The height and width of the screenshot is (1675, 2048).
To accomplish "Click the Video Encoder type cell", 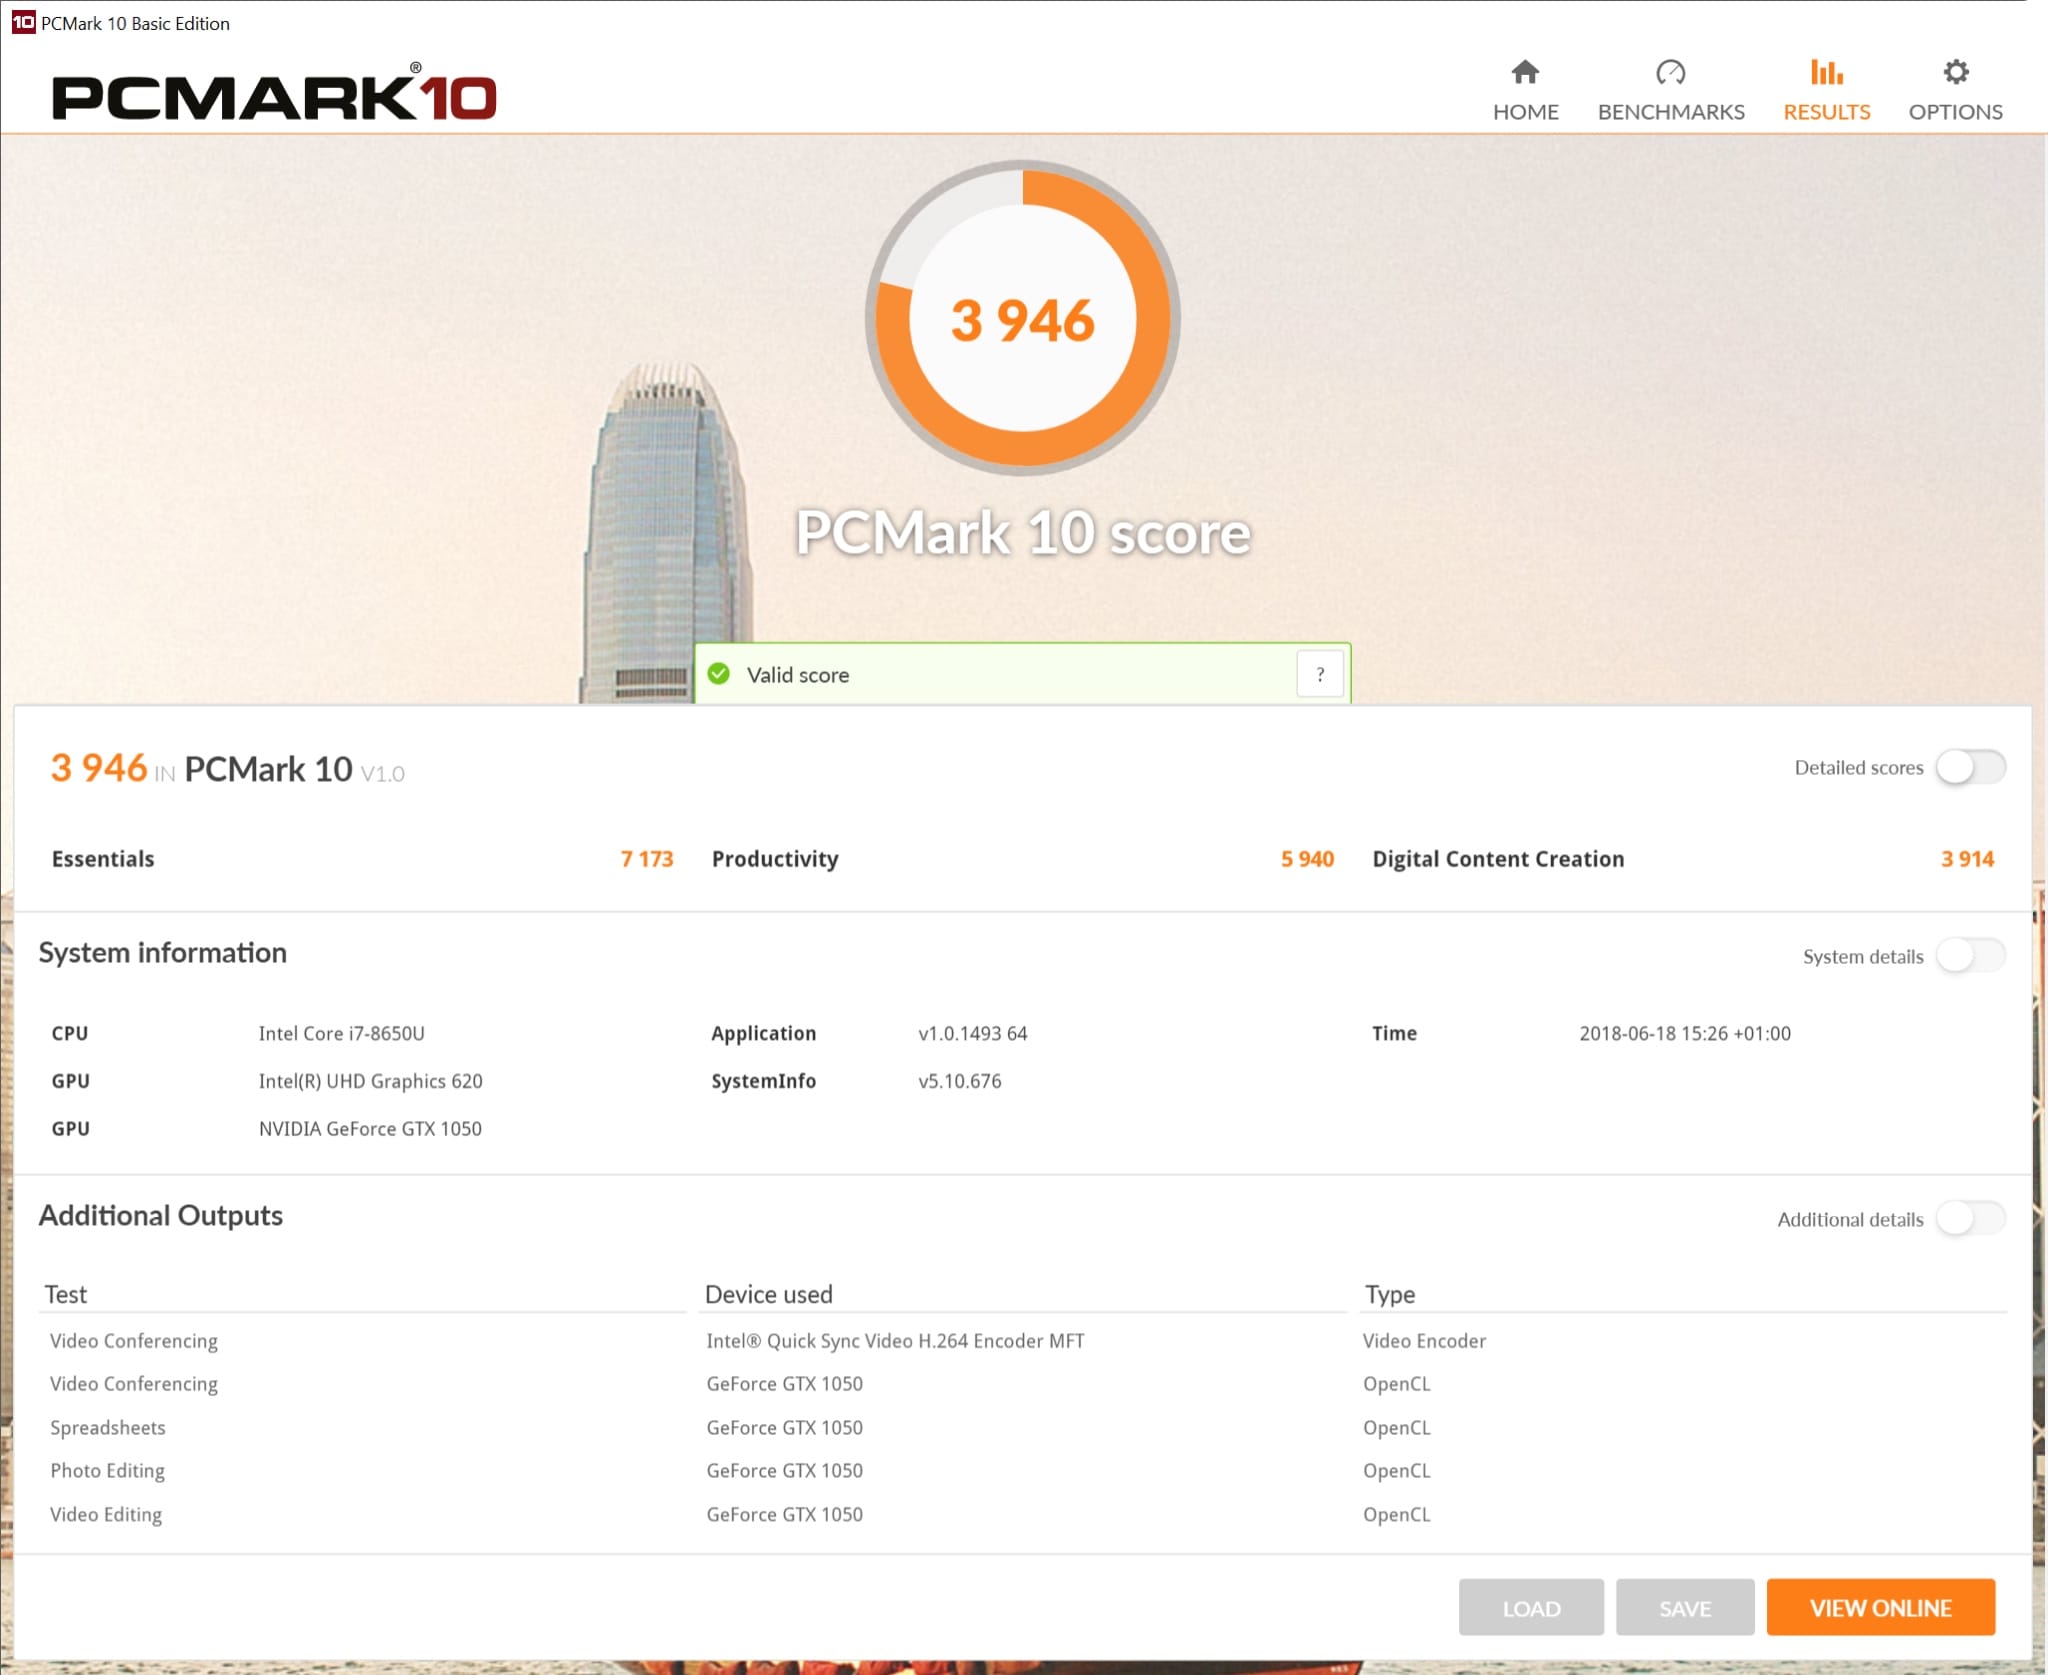I will 1424,1341.
